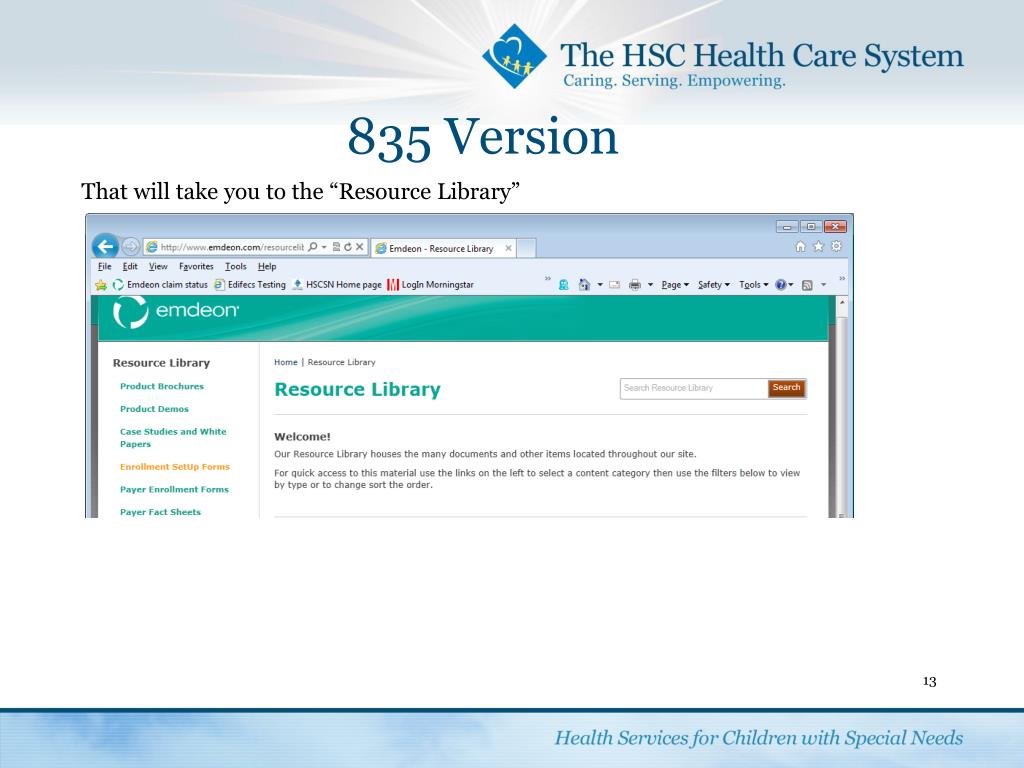The image size is (1024, 768).
Task: Open the Favorites menu
Action: pos(196,266)
